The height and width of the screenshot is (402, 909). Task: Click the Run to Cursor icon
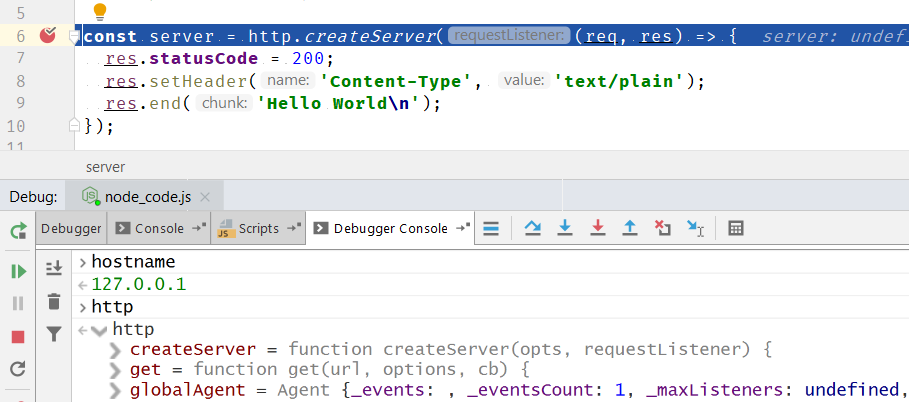point(695,229)
